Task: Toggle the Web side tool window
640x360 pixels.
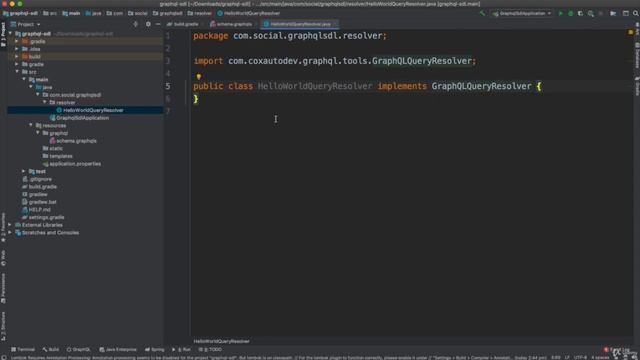Action: 3,258
